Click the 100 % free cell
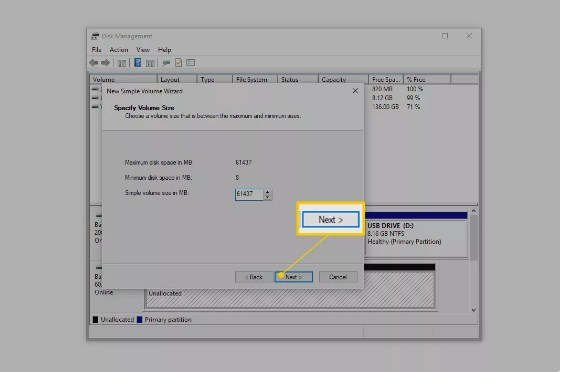The image size is (563, 372). click(415, 89)
